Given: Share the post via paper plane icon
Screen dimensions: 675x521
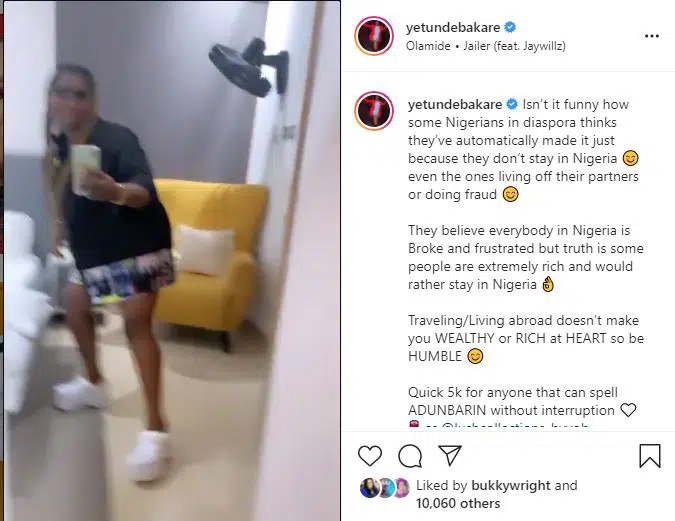Looking at the screenshot, I should point(450,455).
